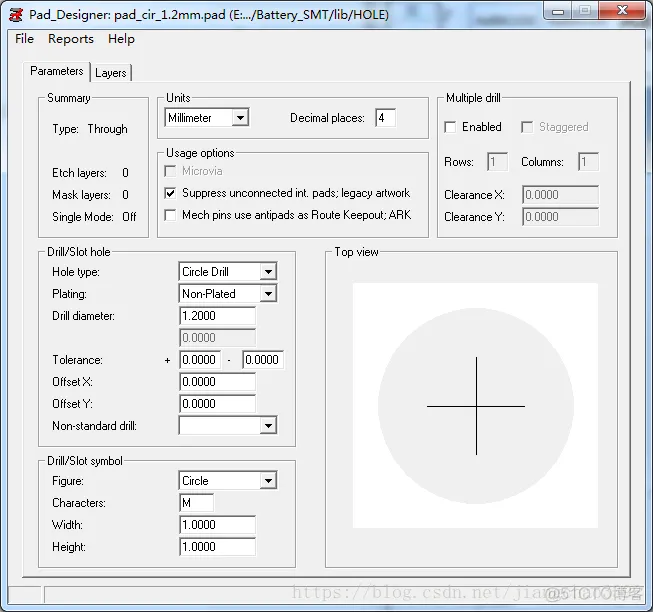Click the pad preview in Top view
This screenshot has height=612, width=653.
(476, 406)
